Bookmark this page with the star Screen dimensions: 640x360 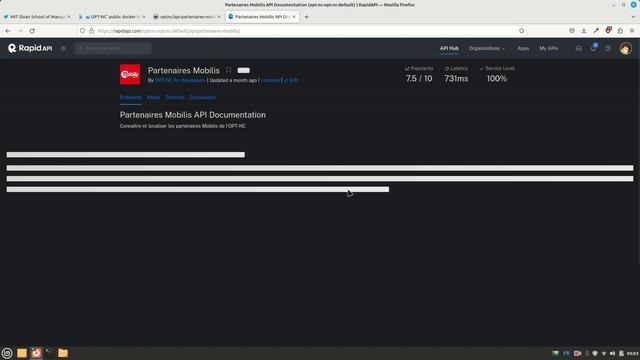[x=521, y=31]
